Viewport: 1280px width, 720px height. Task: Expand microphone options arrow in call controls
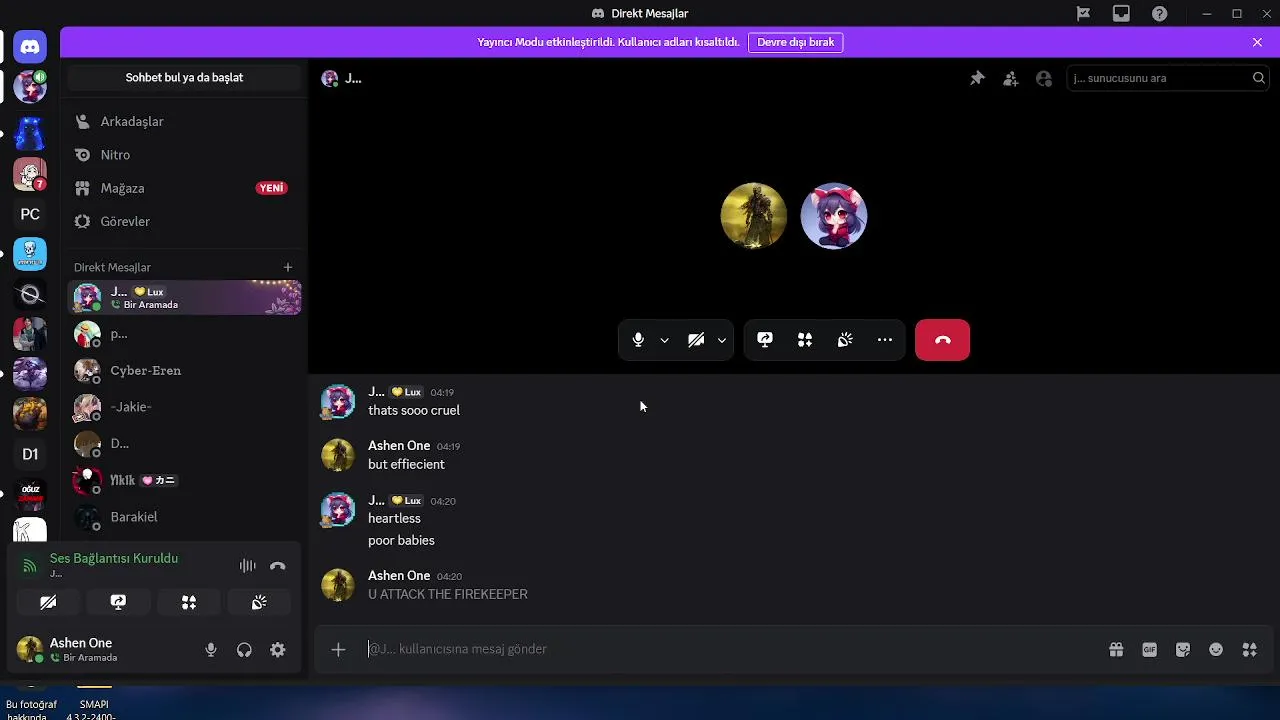click(x=664, y=340)
